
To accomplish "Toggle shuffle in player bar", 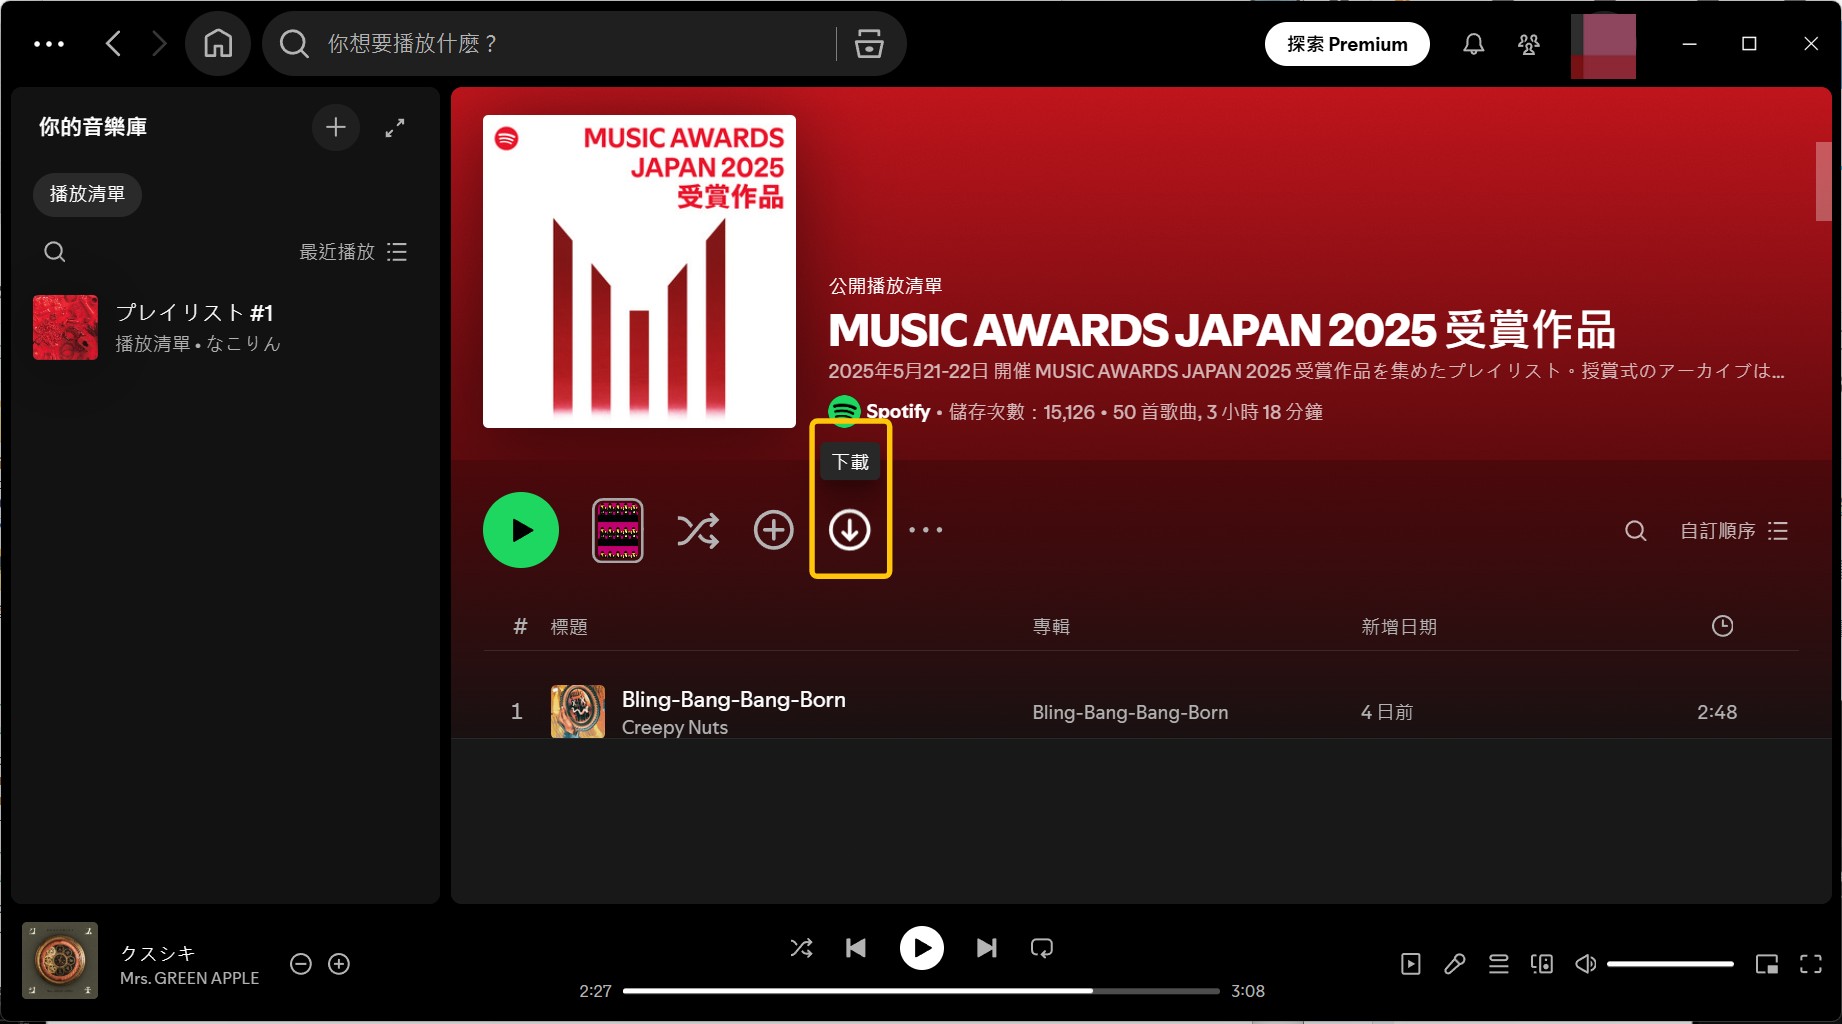I will point(801,948).
